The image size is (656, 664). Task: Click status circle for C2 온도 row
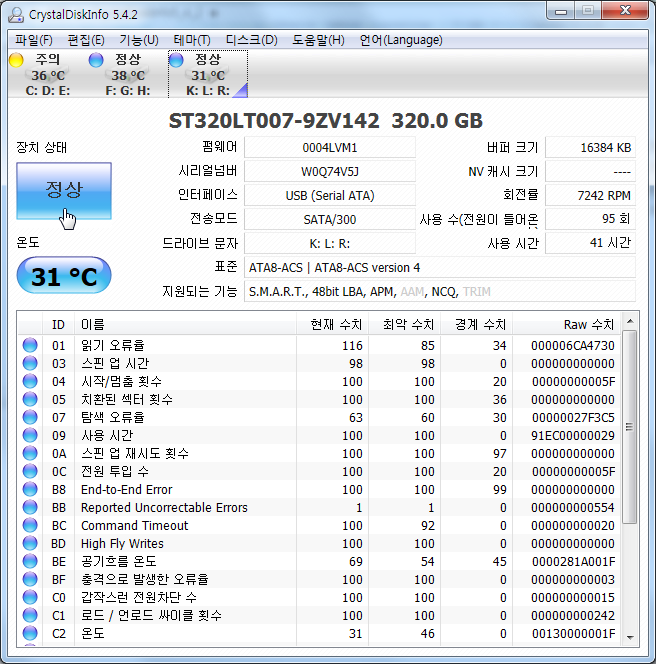pyautogui.click(x=30, y=633)
